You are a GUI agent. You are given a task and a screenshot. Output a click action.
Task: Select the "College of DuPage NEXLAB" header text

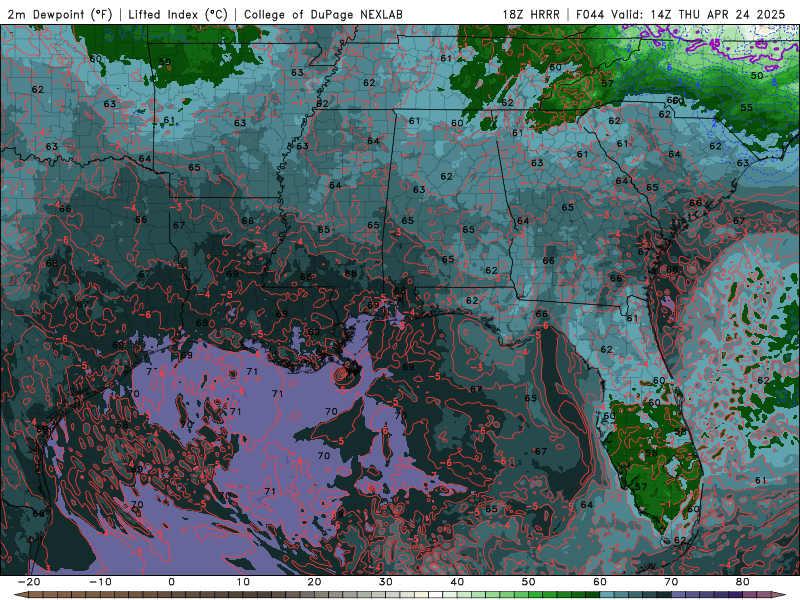(323, 15)
